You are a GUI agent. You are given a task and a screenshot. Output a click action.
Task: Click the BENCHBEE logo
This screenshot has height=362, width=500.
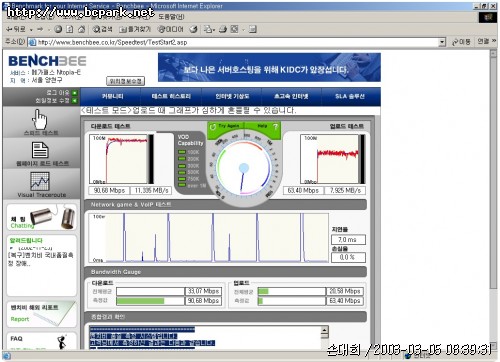(x=47, y=61)
